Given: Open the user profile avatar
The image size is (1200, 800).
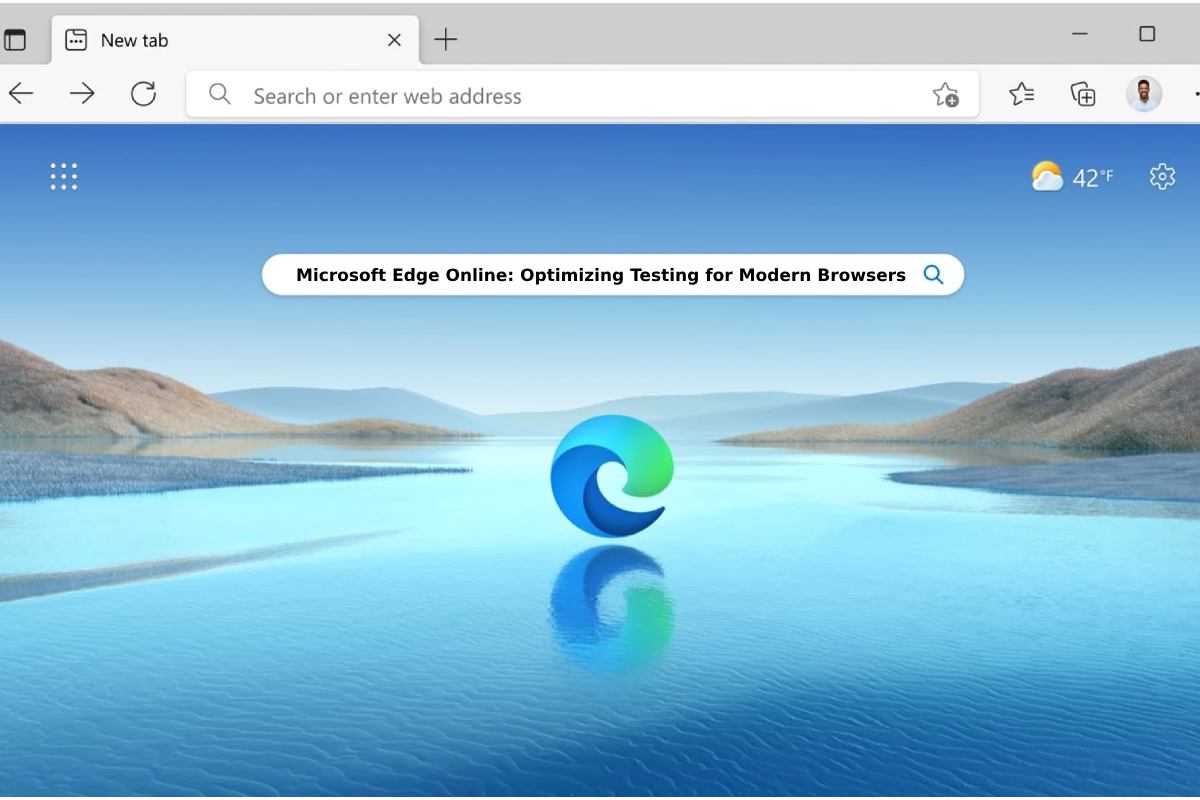Looking at the screenshot, I should coord(1144,94).
